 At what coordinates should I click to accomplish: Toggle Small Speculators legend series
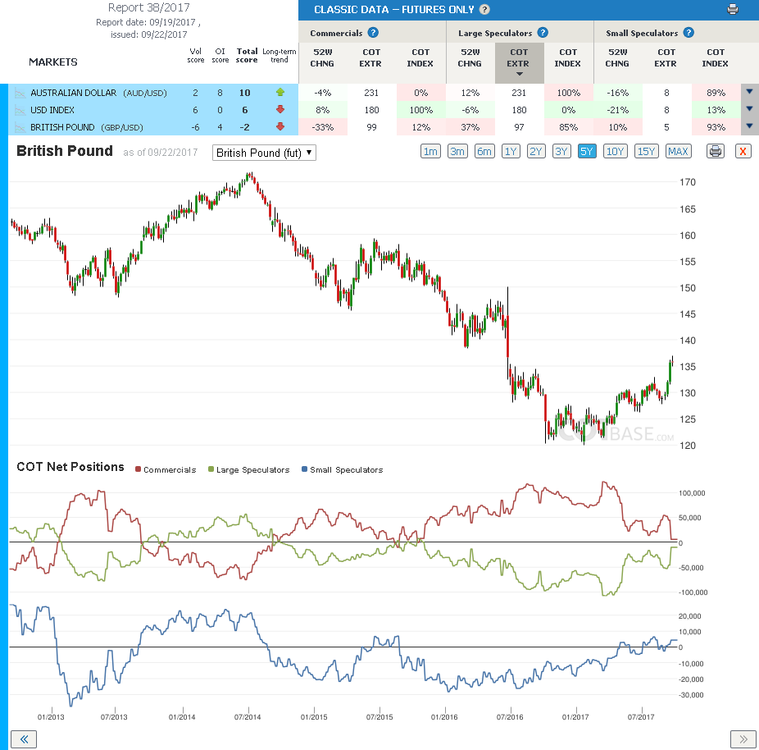coord(342,470)
